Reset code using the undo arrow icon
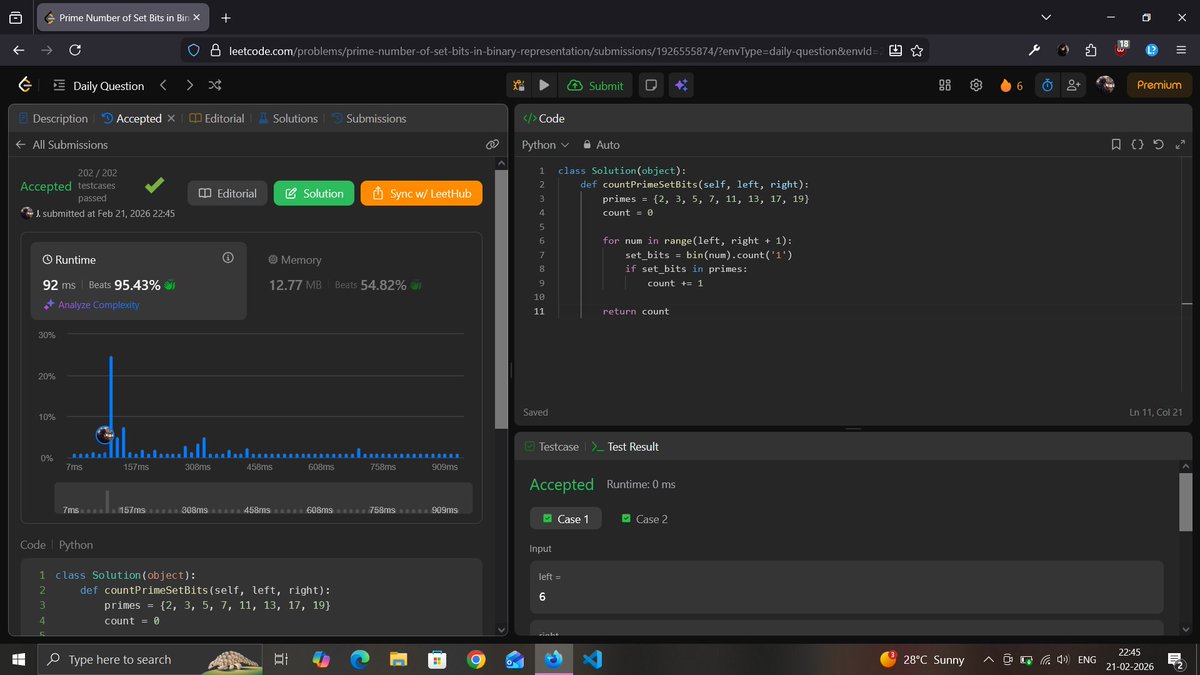Viewport: 1200px width, 675px height. click(1158, 144)
